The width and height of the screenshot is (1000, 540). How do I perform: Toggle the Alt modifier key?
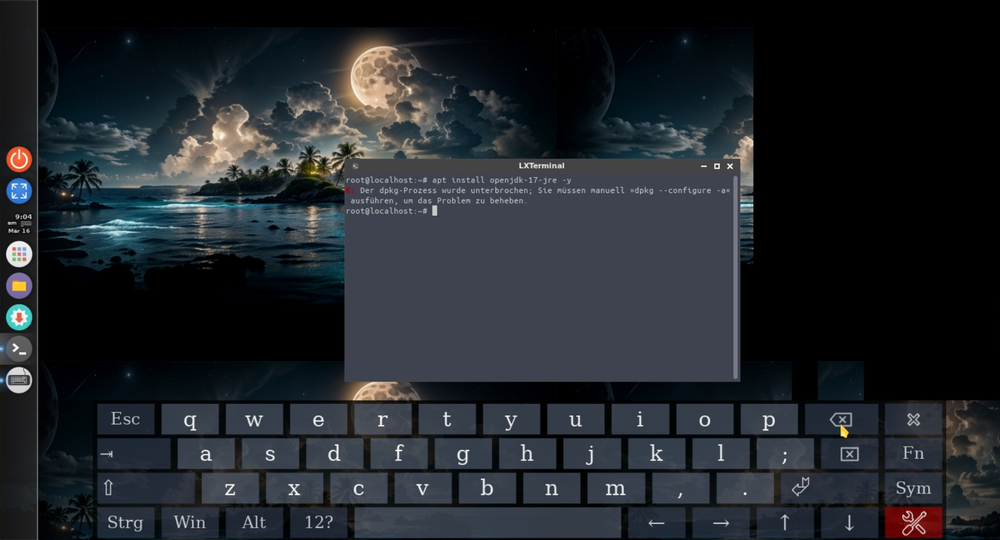pos(254,522)
